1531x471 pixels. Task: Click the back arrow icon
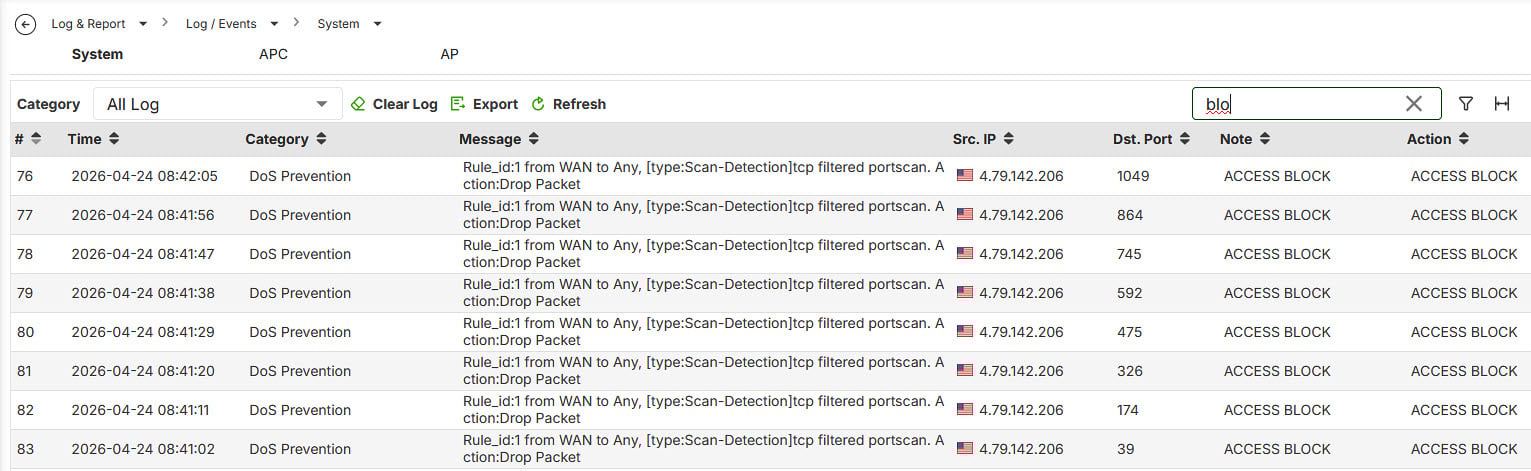pyautogui.click(x=26, y=24)
